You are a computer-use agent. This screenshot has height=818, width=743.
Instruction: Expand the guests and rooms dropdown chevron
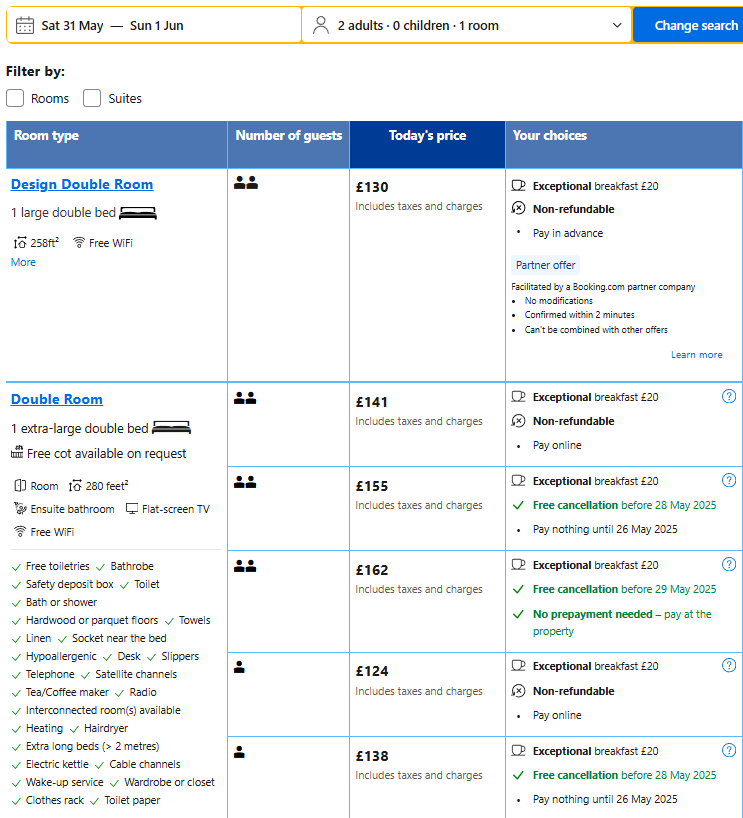coord(617,25)
